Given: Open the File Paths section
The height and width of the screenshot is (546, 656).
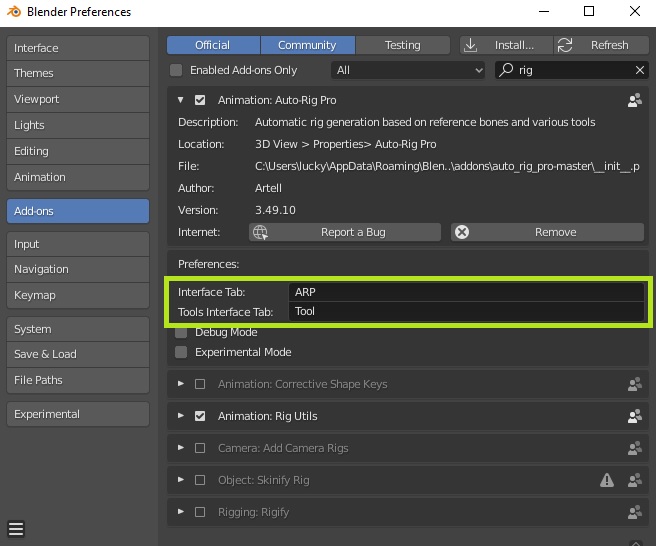Looking at the screenshot, I should (78, 380).
